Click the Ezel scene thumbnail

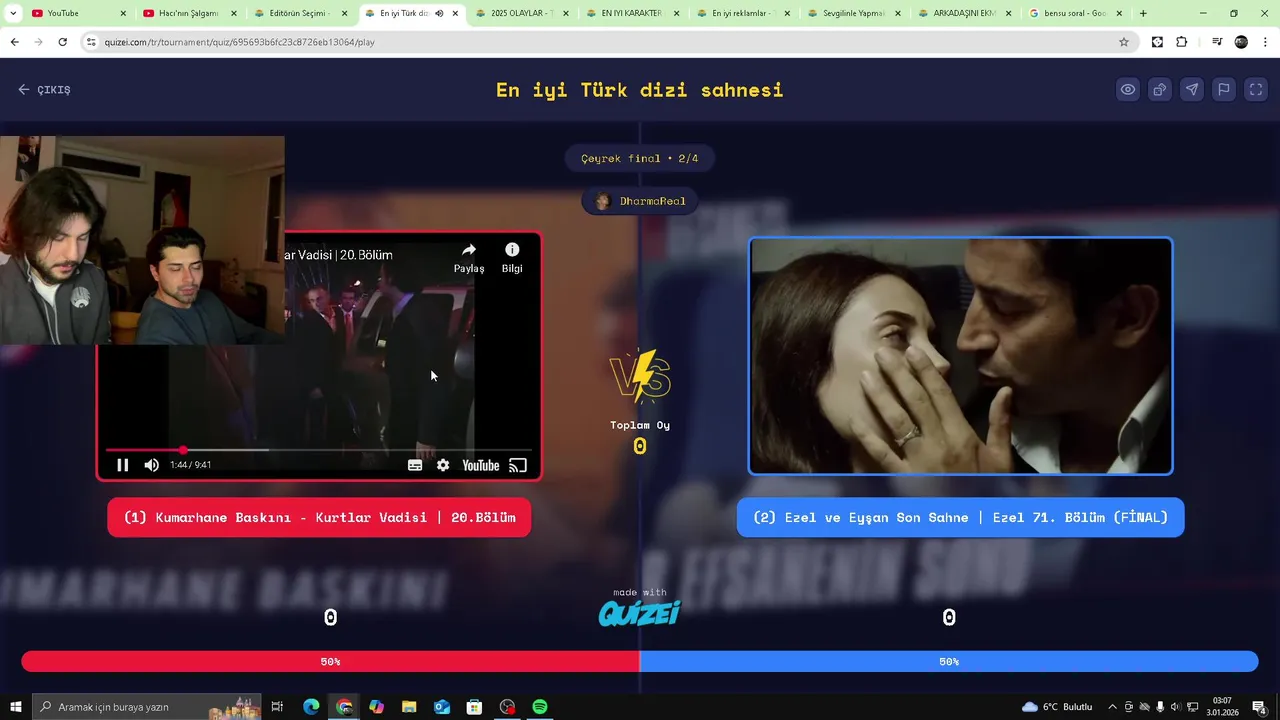(960, 356)
